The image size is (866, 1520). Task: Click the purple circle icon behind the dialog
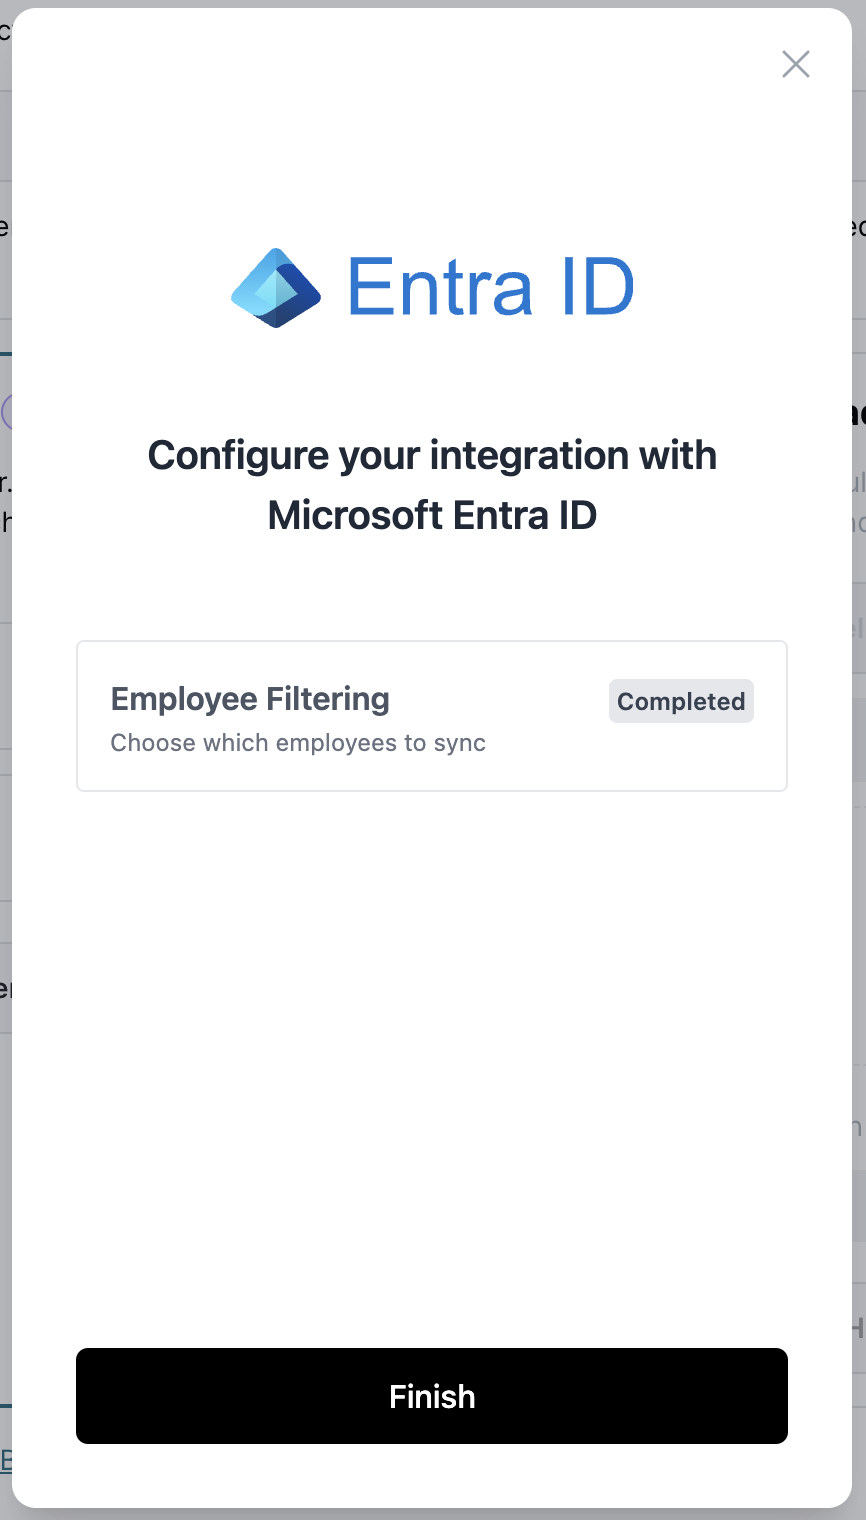[x=6, y=412]
